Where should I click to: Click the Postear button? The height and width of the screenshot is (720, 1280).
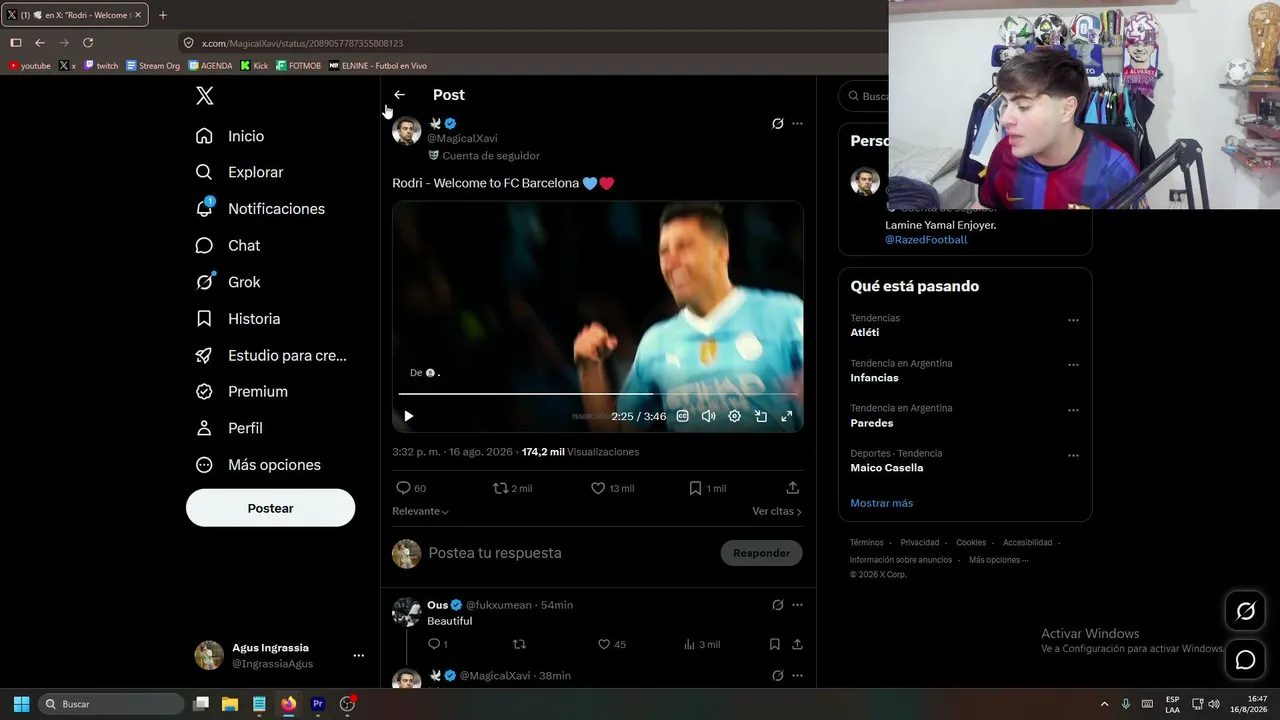[270, 508]
